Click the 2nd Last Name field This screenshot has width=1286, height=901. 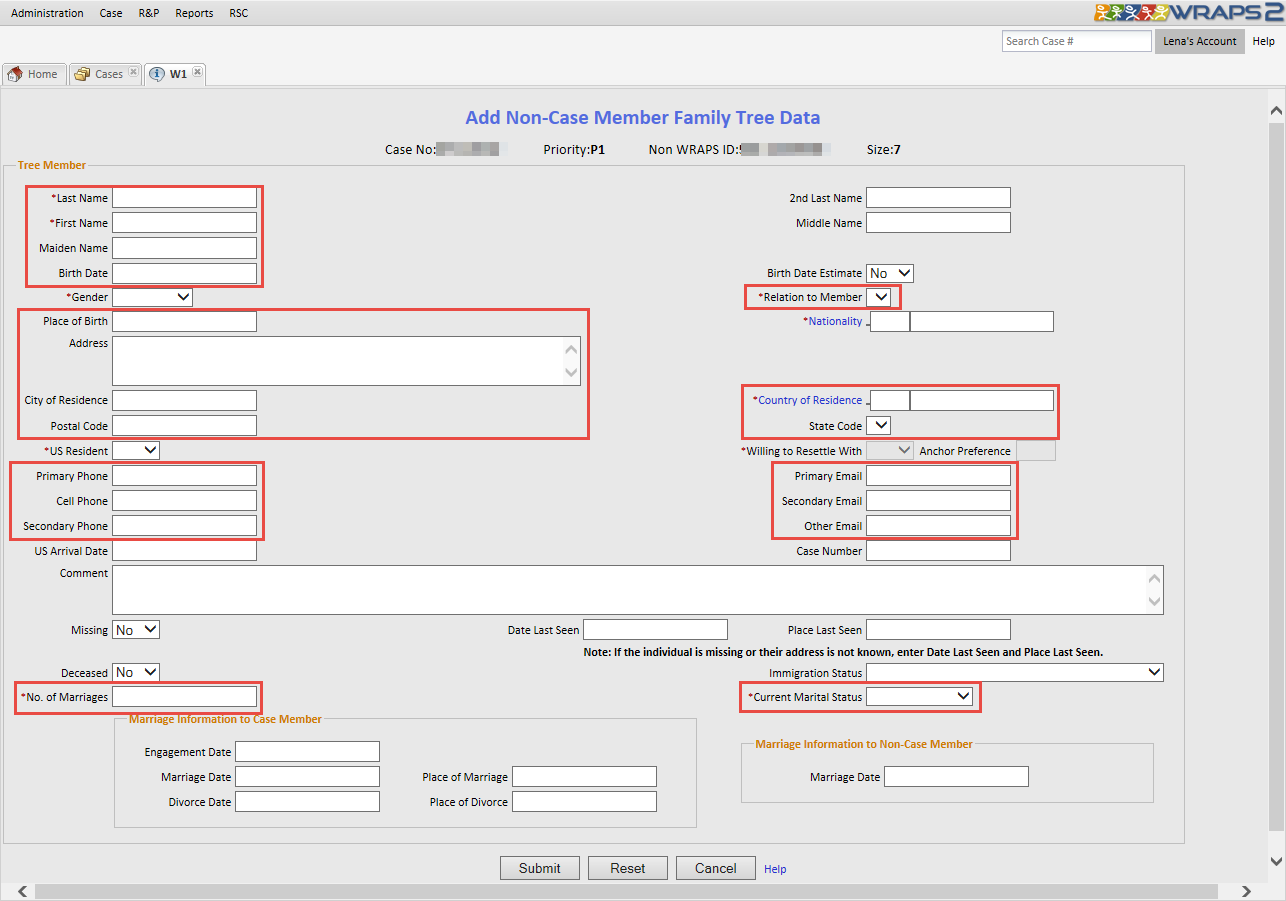938,198
